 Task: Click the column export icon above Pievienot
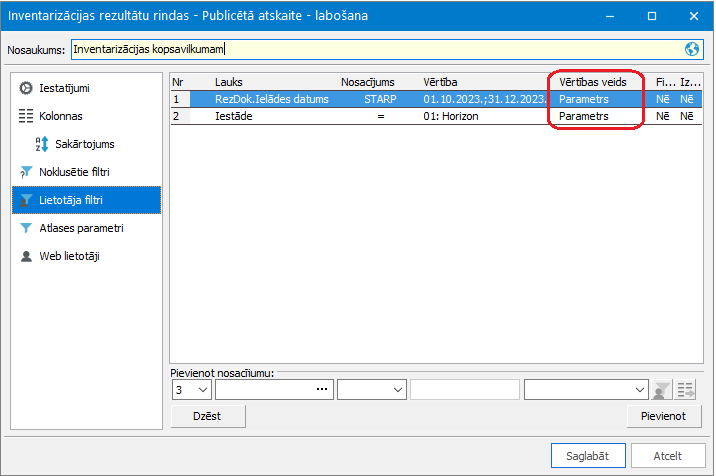[685, 390]
